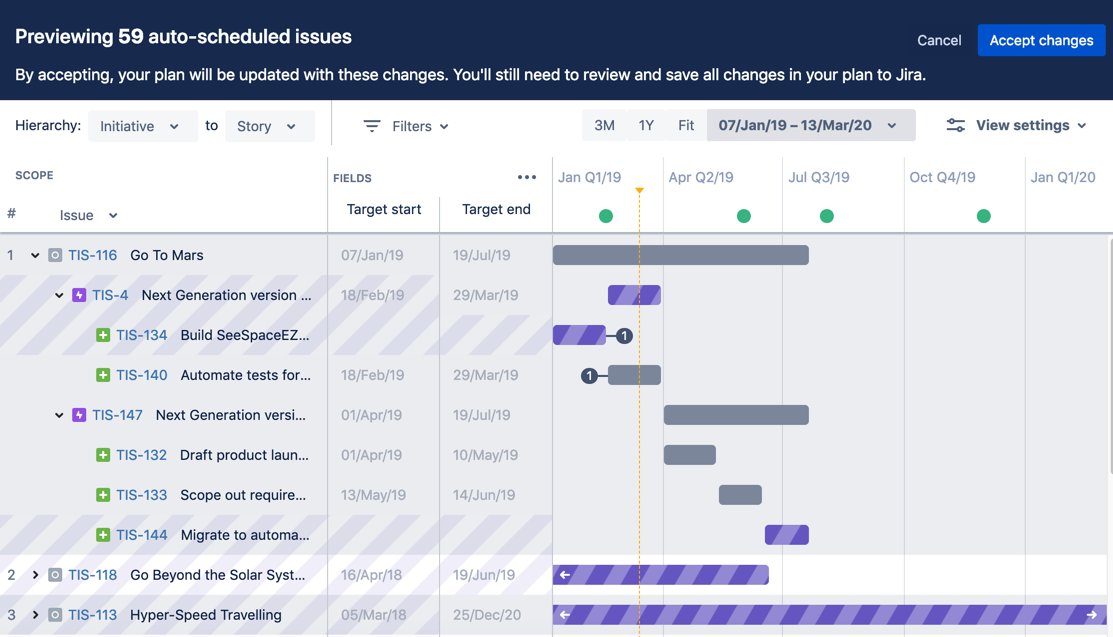
Task: Click the dependency badge on the TIS-134 bar
Action: (x=624, y=335)
